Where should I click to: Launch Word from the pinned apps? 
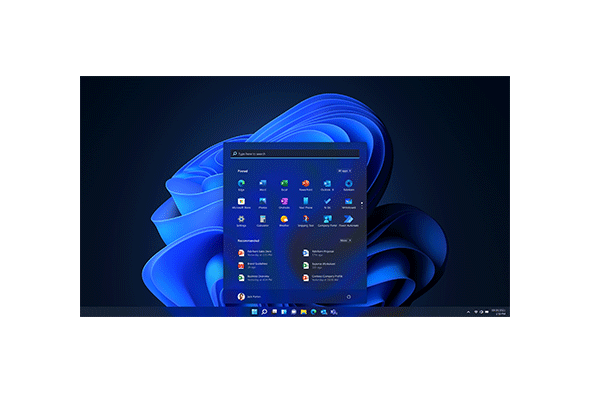[262, 185]
